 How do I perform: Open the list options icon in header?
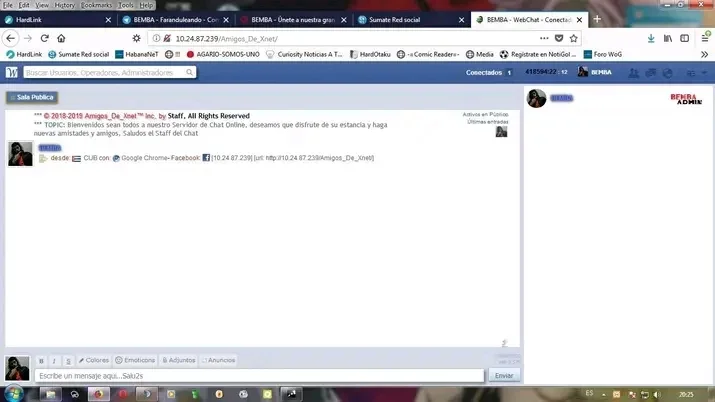691,73
